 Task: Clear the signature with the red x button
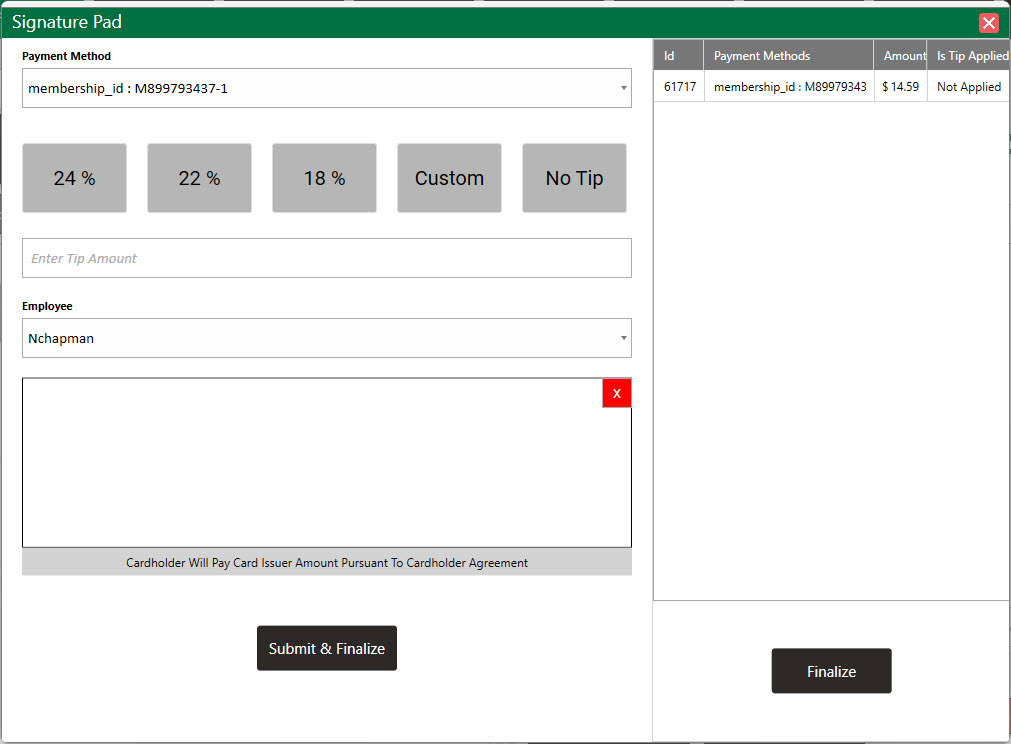(616, 393)
